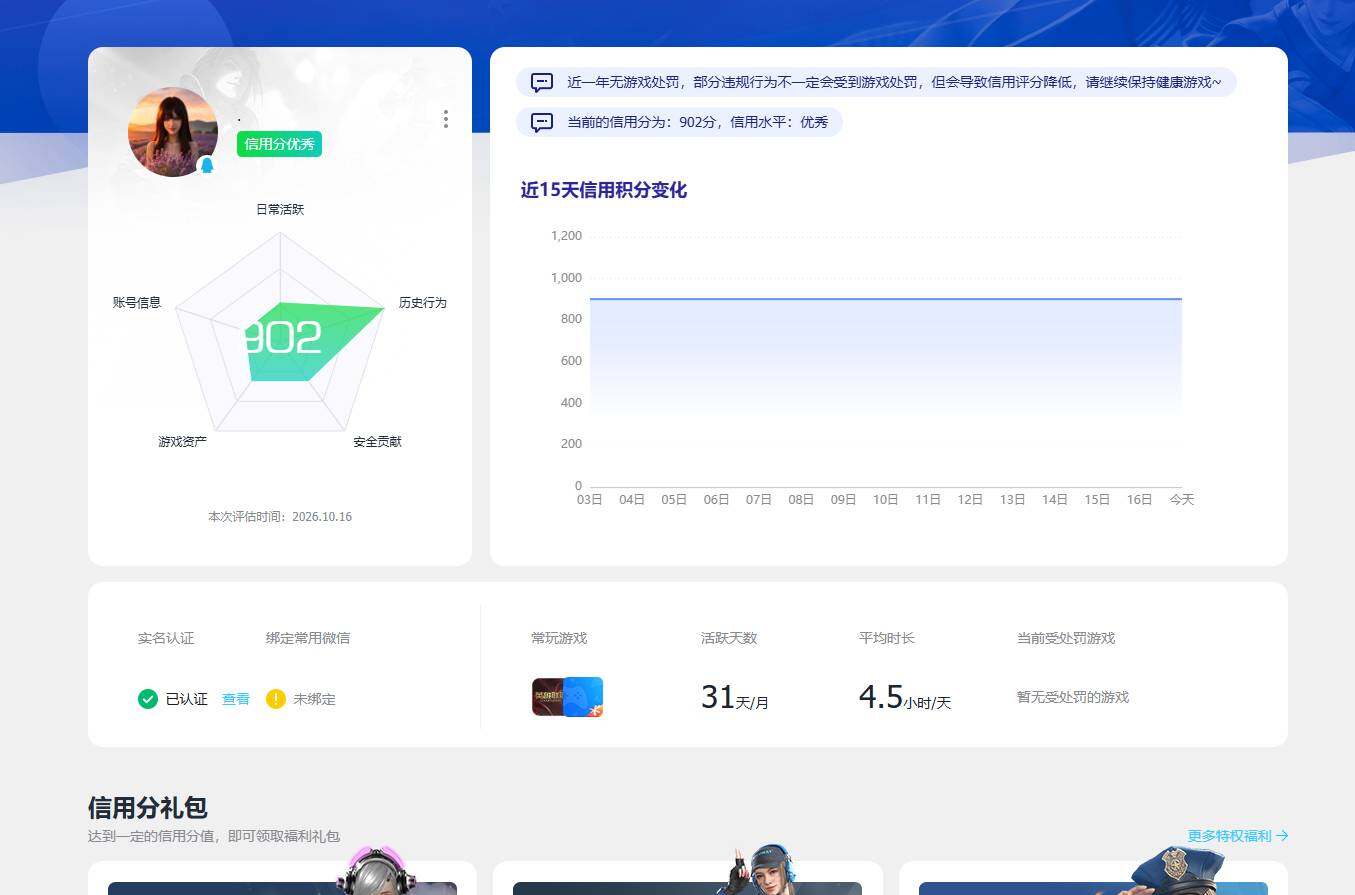The image size is (1355, 895).
Task: Click the 绑定常用微信 label
Action: [308, 638]
